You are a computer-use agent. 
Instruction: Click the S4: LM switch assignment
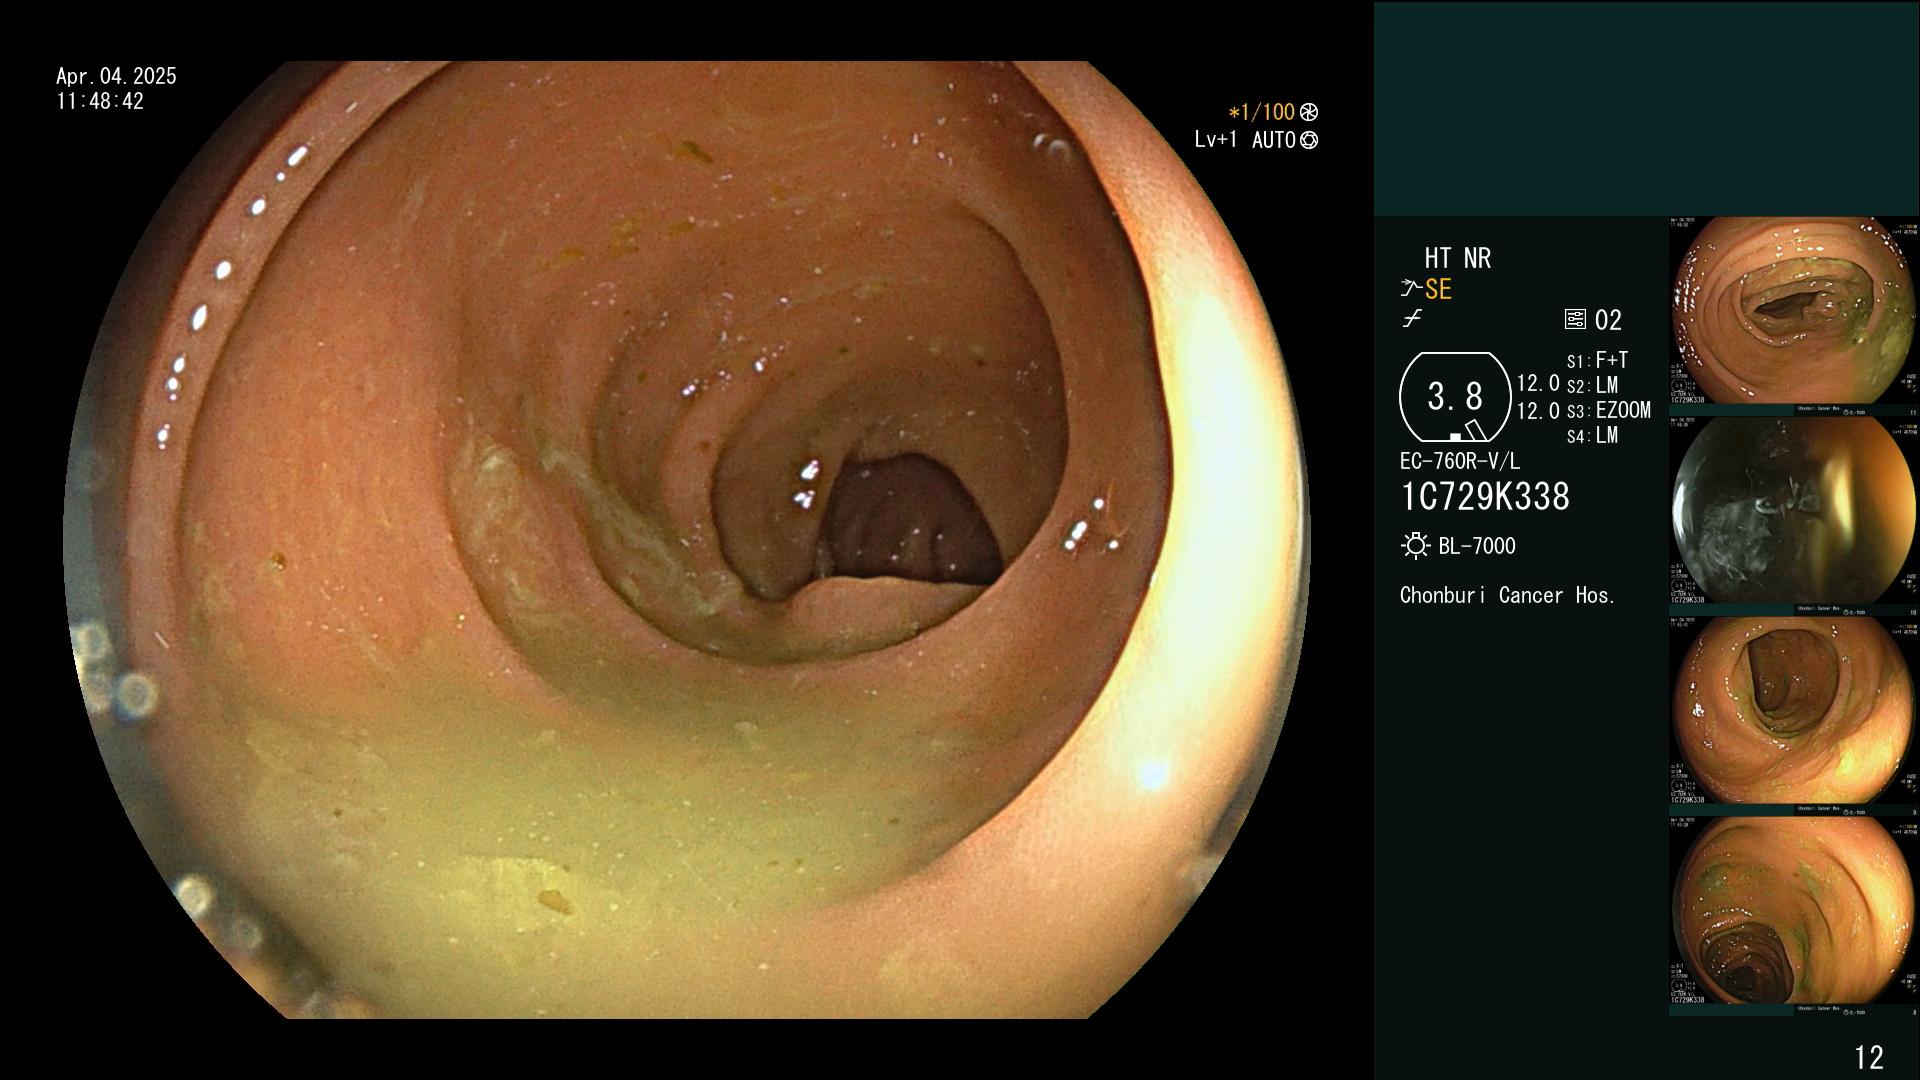(1592, 436)
